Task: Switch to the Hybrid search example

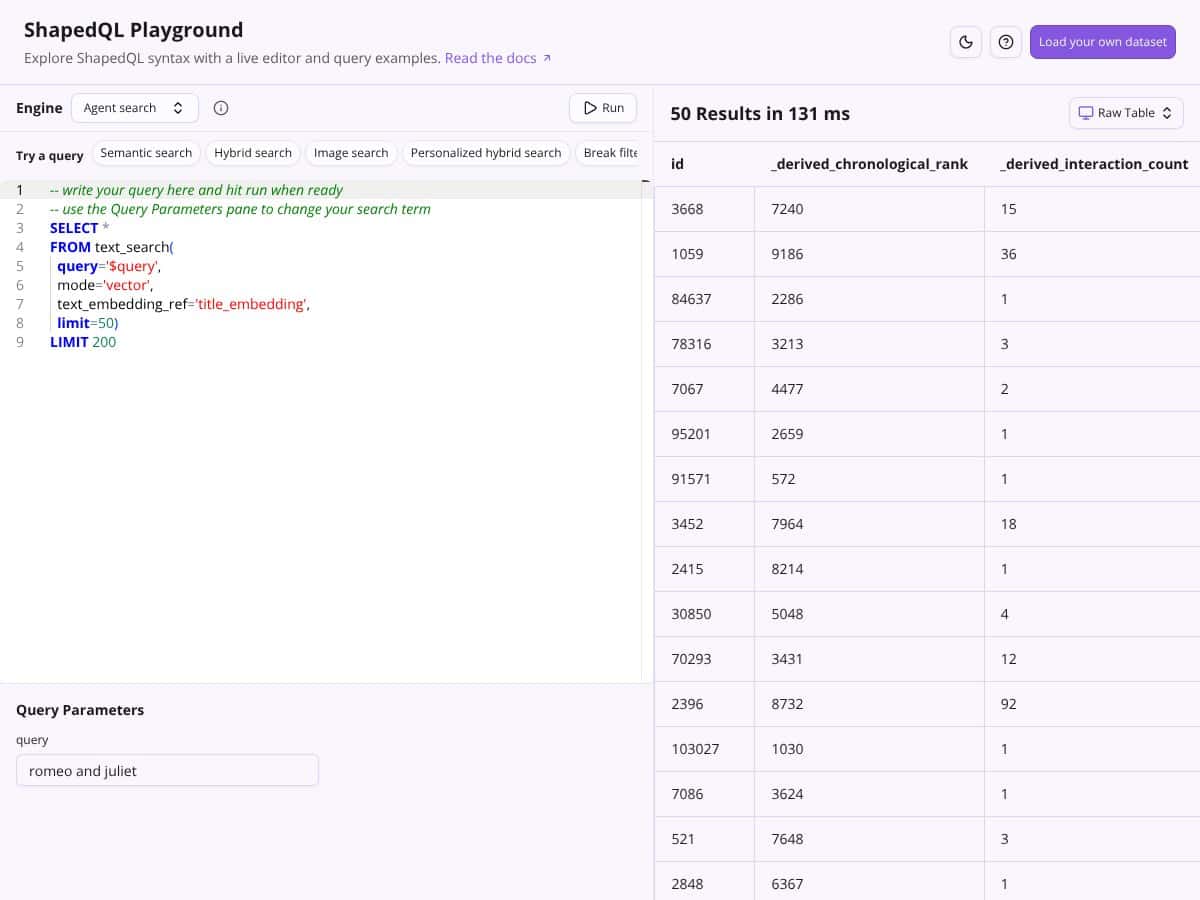Action: pyautogui.click(x=253, y=152)
